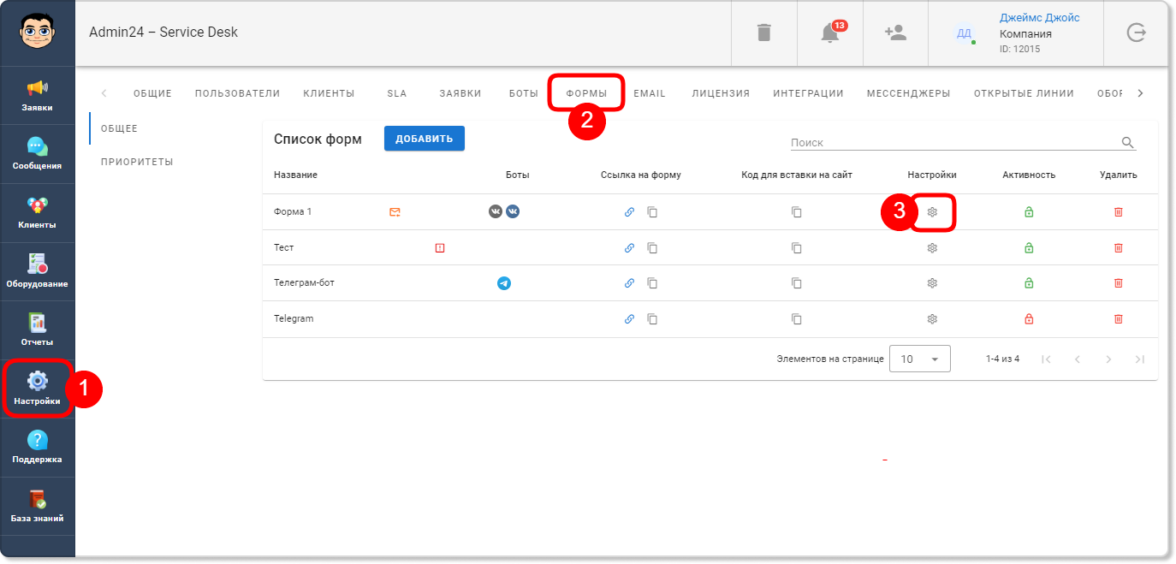
Task: Open notifications bell with 13 badge
Action: [x=830, y=33]
